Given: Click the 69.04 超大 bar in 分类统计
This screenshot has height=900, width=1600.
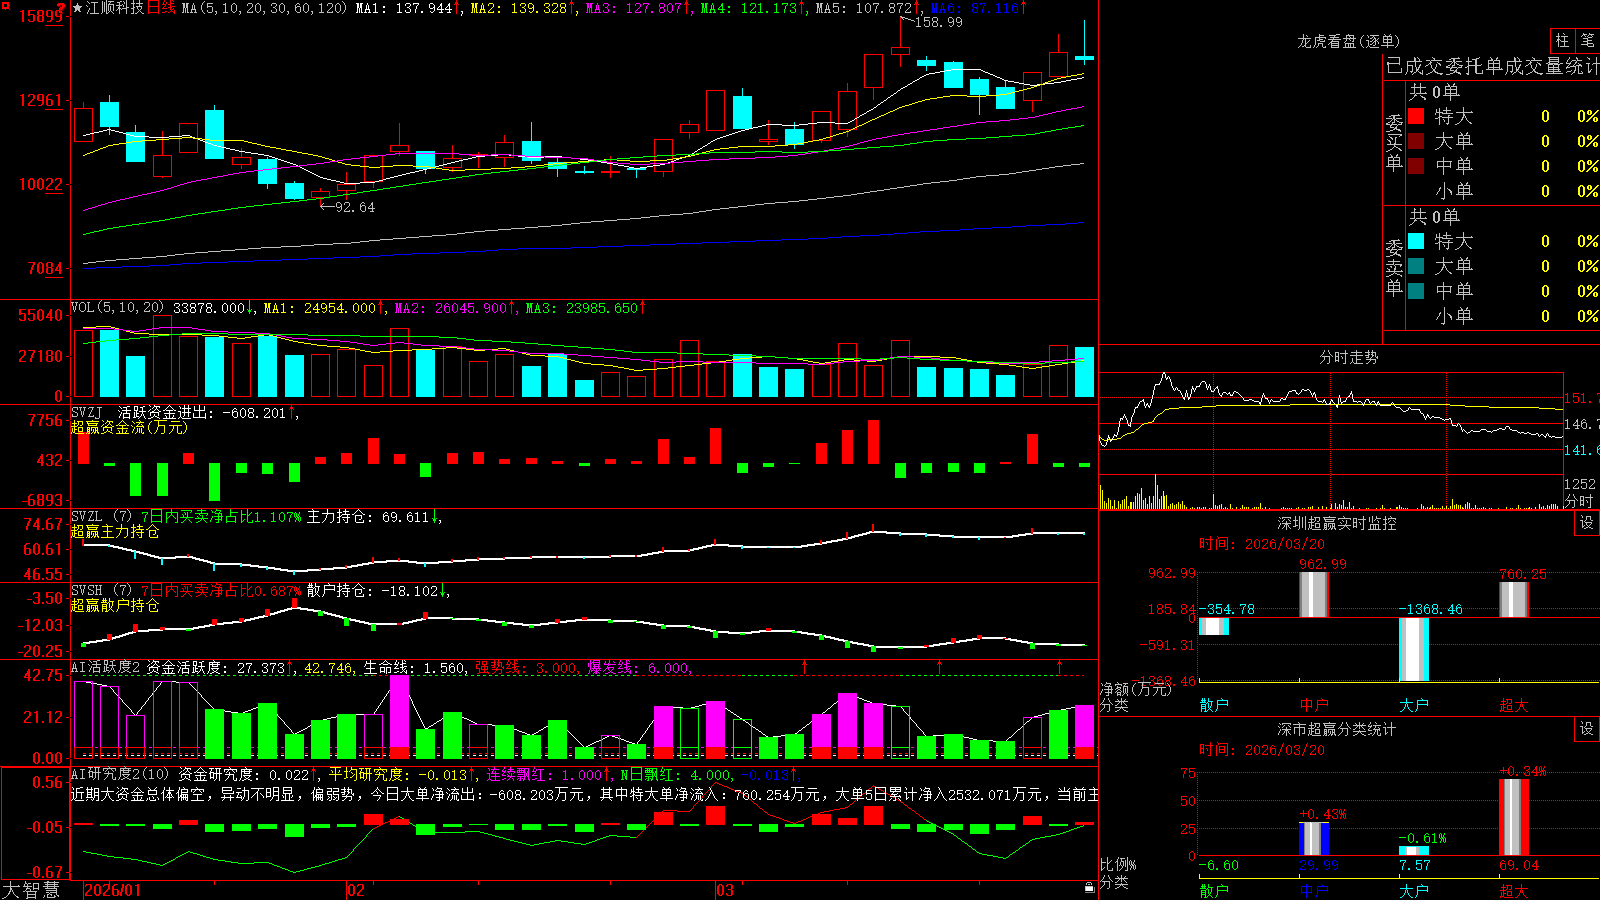Looking at the screenshot, I should click(1514, 818).
